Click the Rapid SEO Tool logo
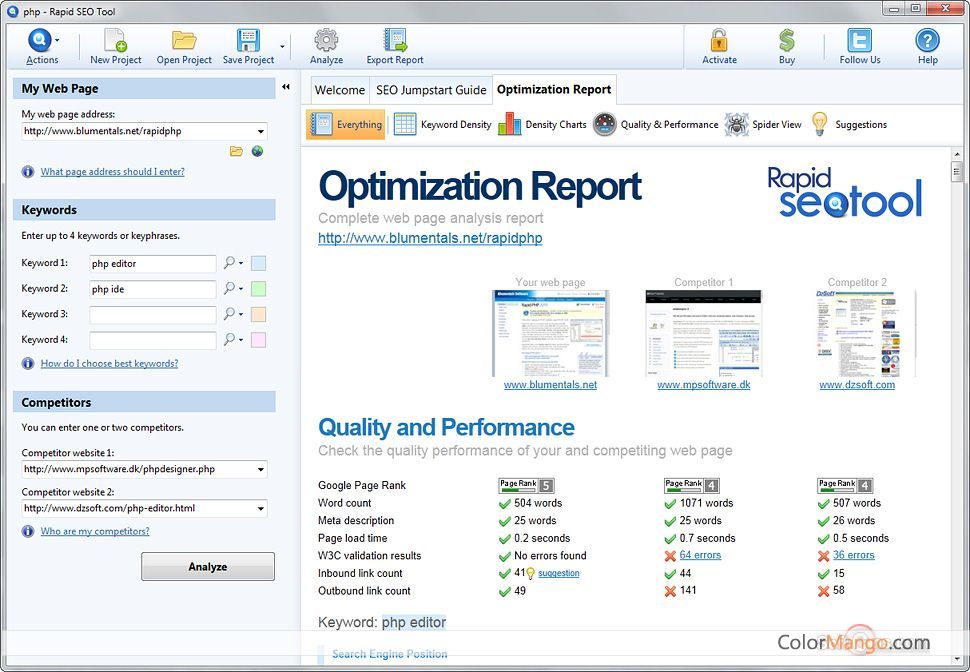 (844, 192)
